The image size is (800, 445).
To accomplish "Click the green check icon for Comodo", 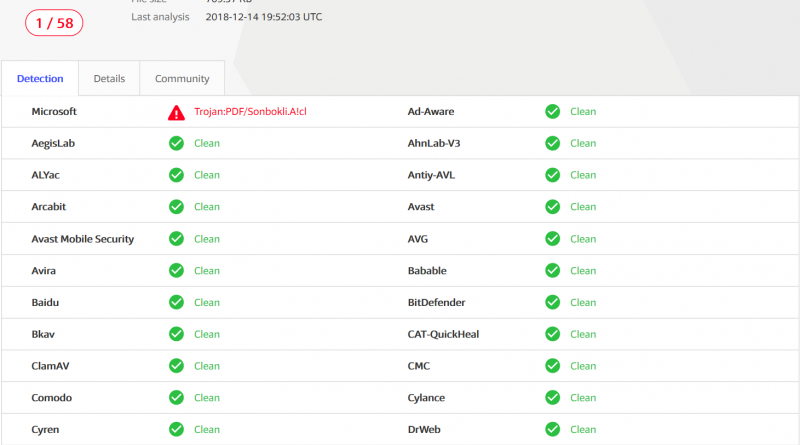I will [177, 398].
